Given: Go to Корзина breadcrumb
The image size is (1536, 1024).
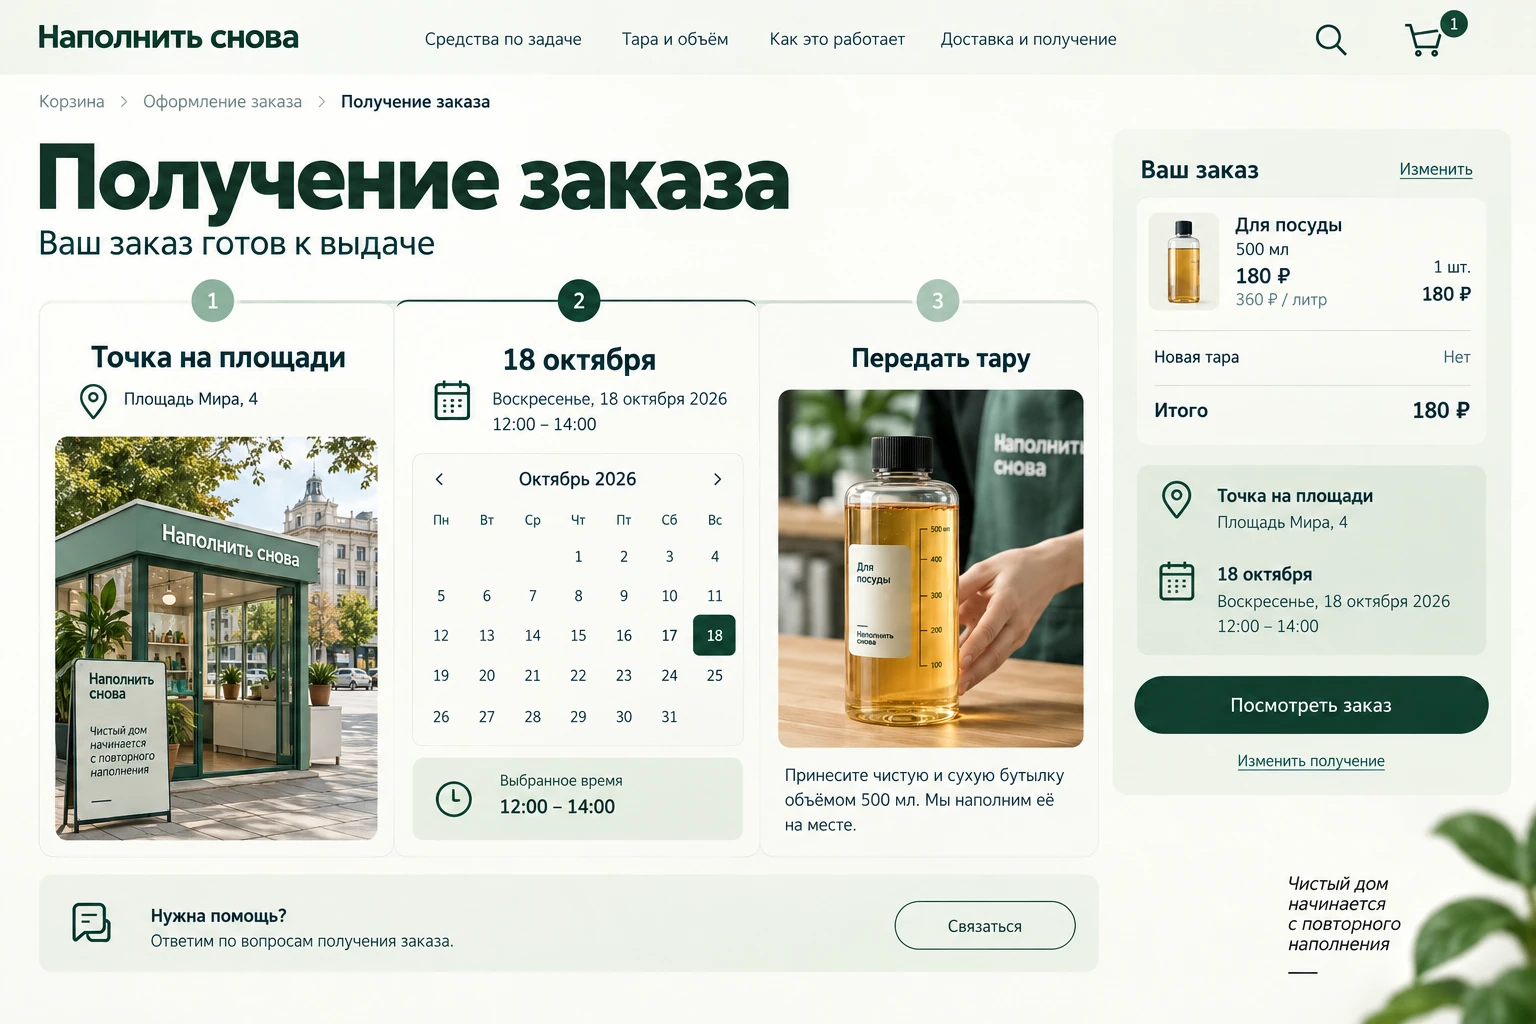Looking at the screenshot, I should pos(72,101).
